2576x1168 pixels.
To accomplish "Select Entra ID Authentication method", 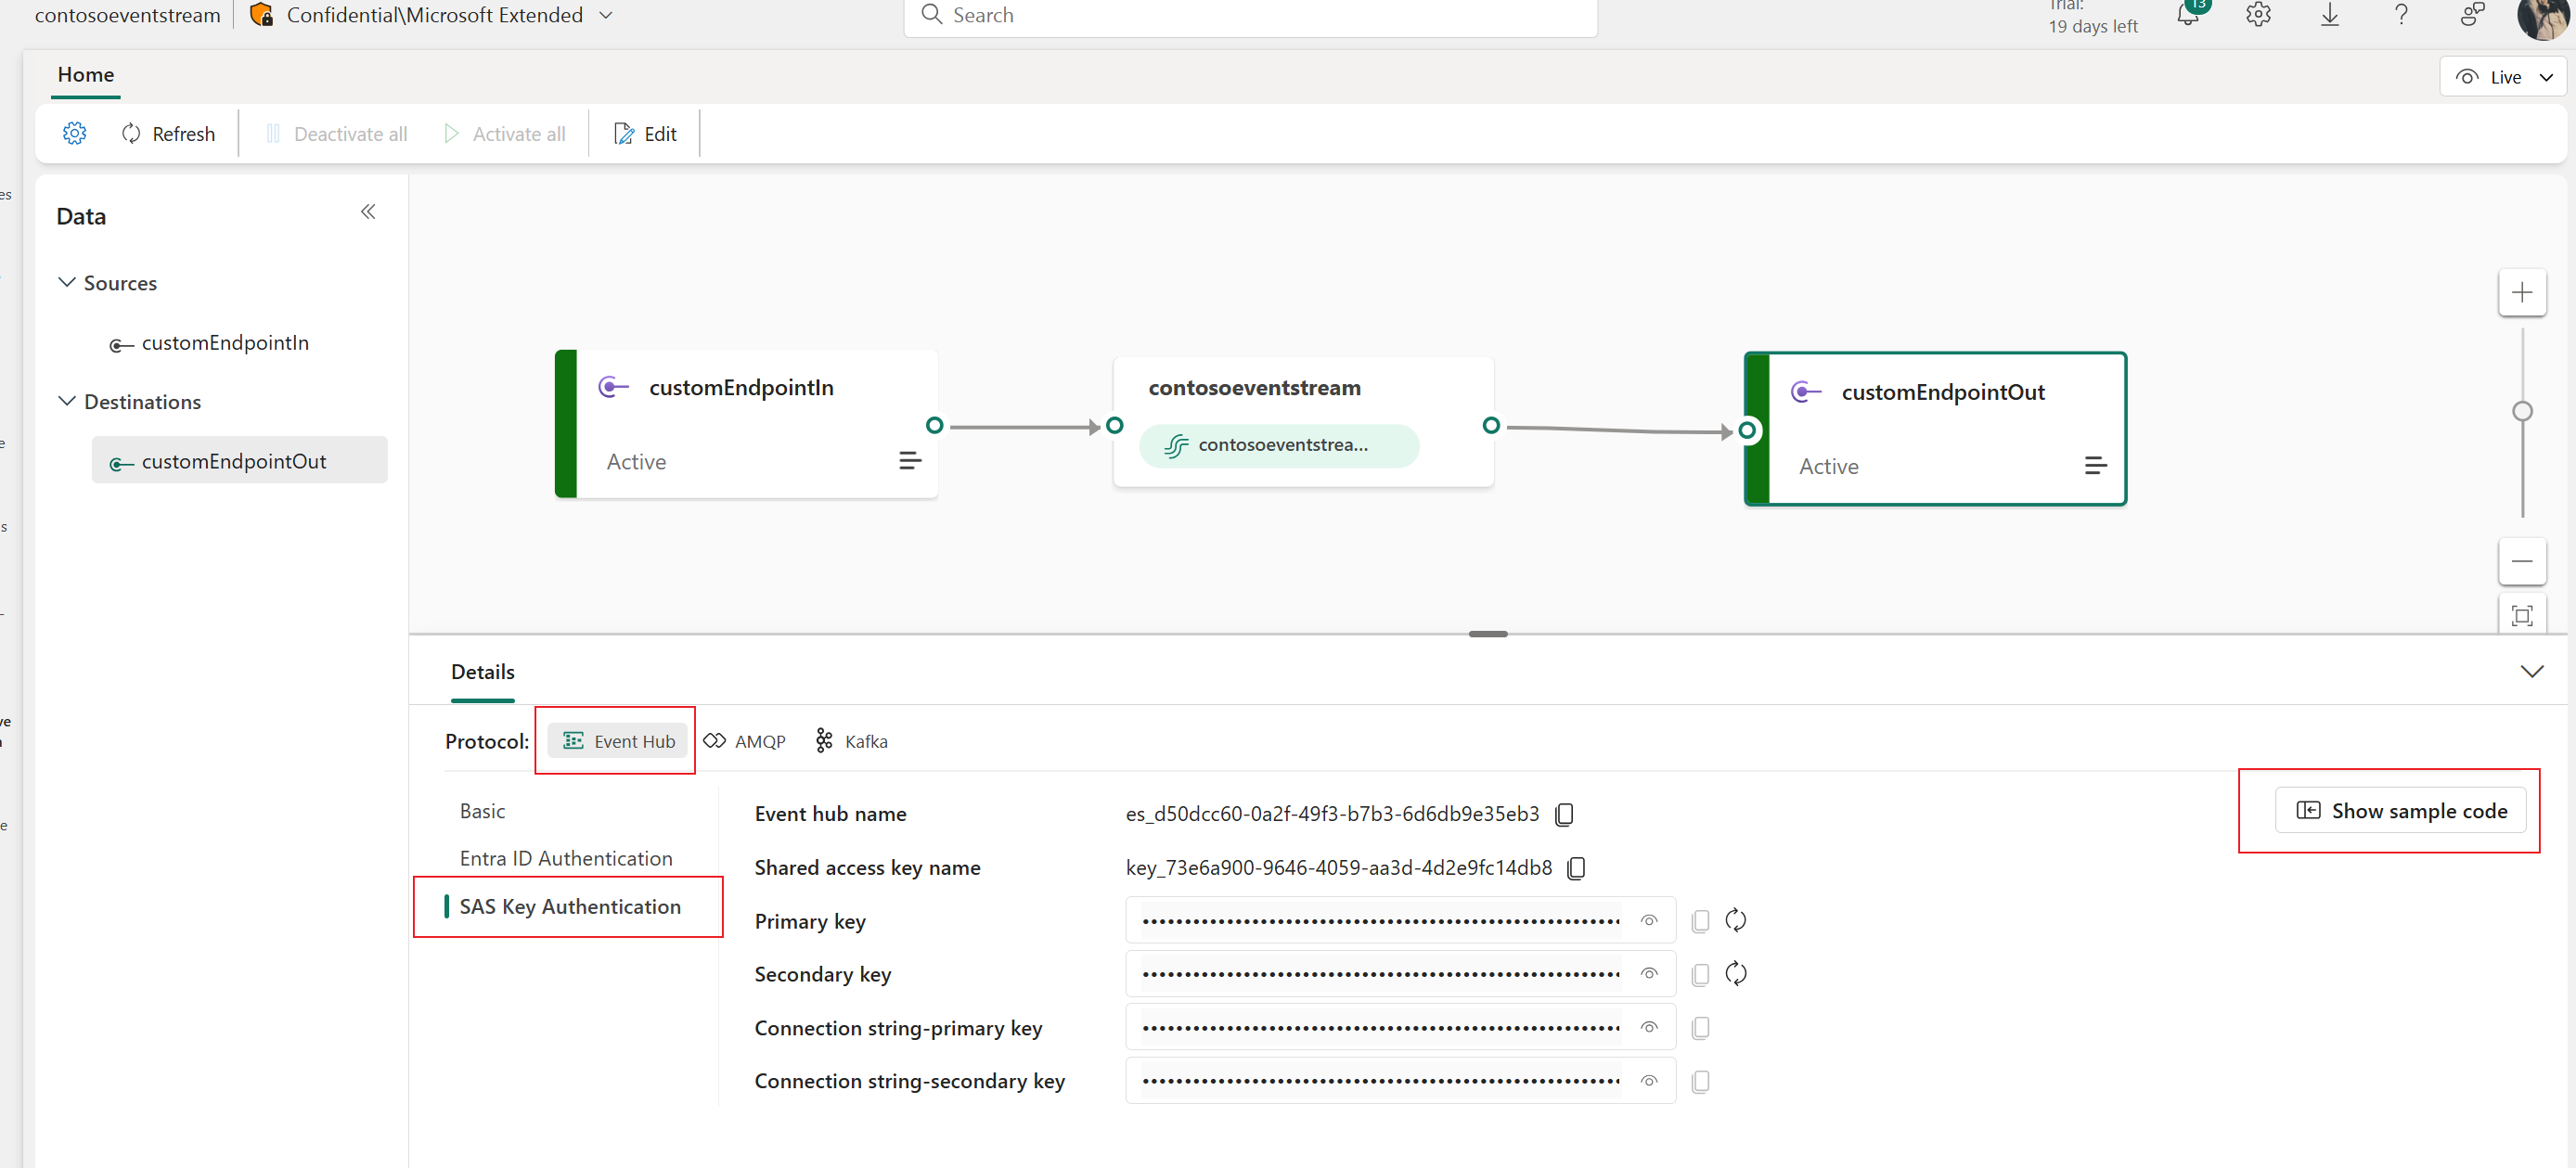I will coord(565,857).
